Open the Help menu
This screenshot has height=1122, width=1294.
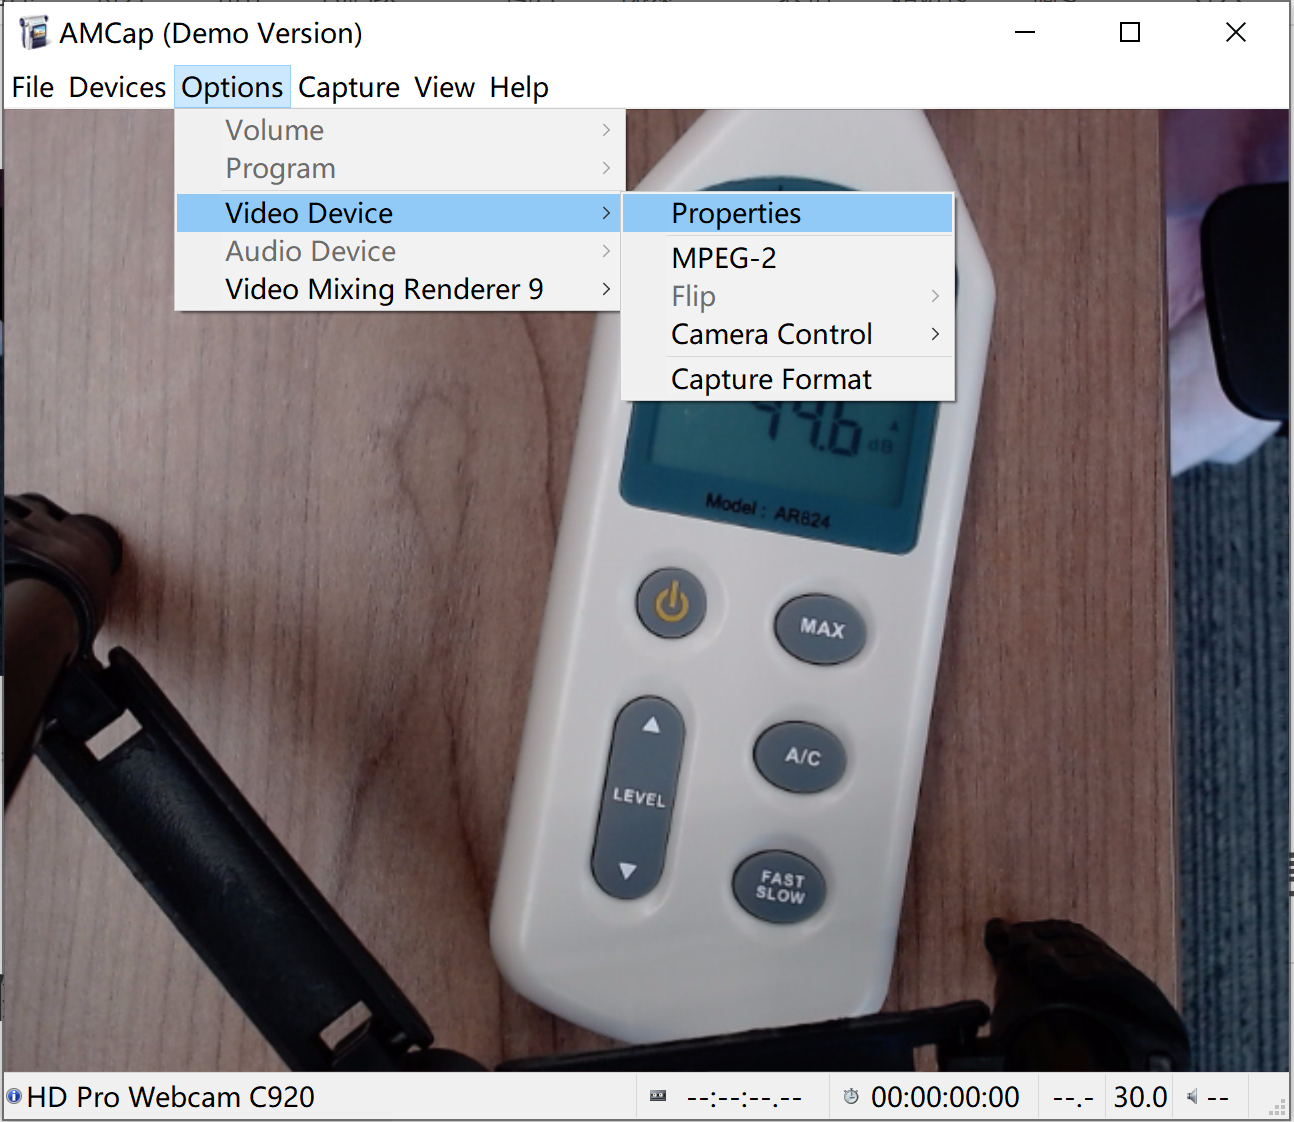(519, 87)
